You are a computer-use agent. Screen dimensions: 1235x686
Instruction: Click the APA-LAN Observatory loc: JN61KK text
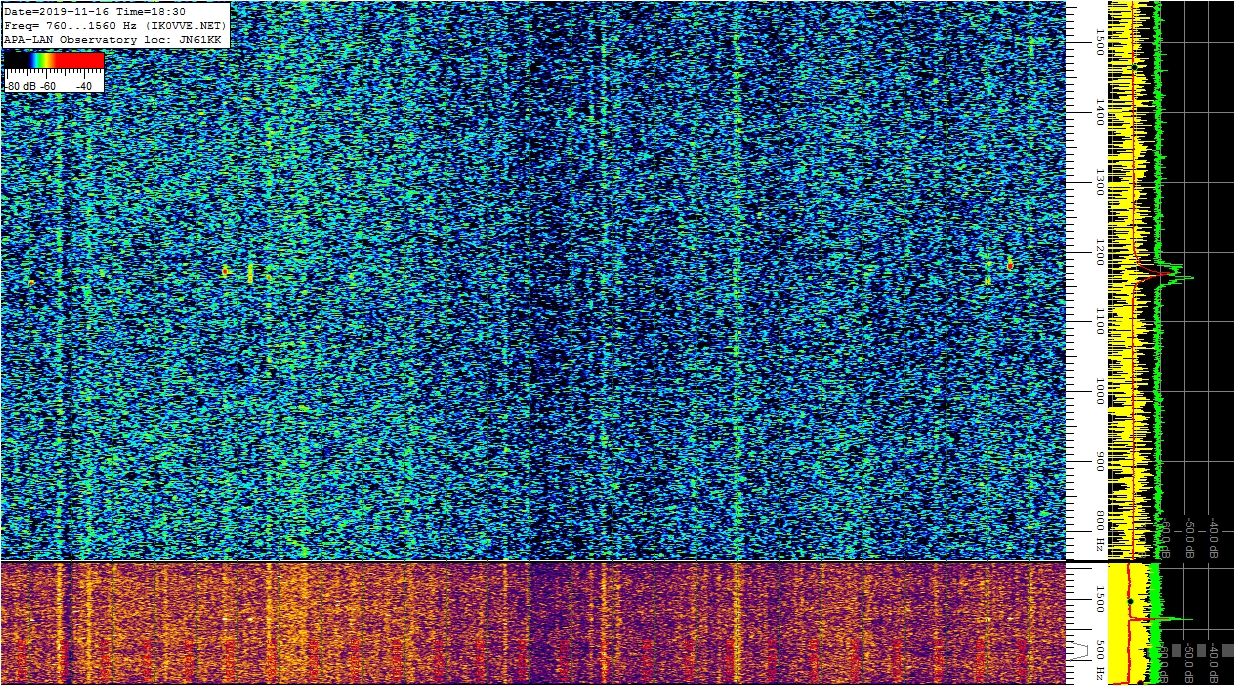point(112,39)
